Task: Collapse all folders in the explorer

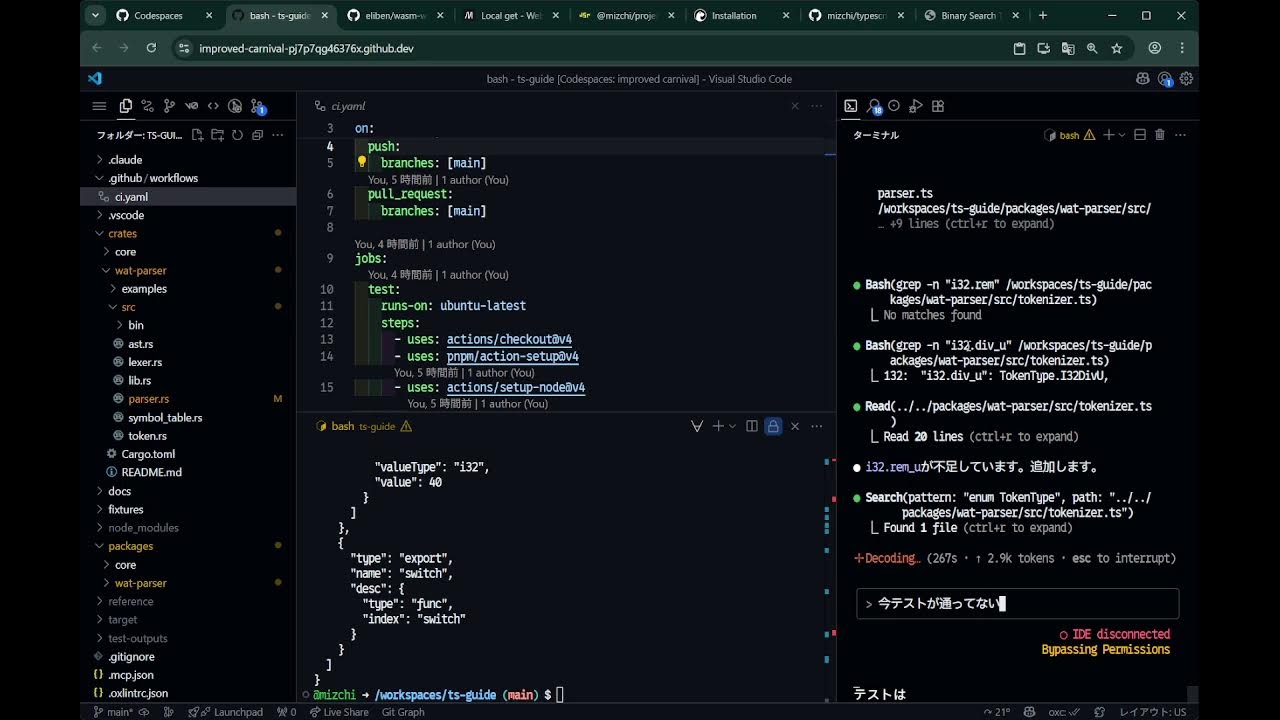Action: pos(257,135)
